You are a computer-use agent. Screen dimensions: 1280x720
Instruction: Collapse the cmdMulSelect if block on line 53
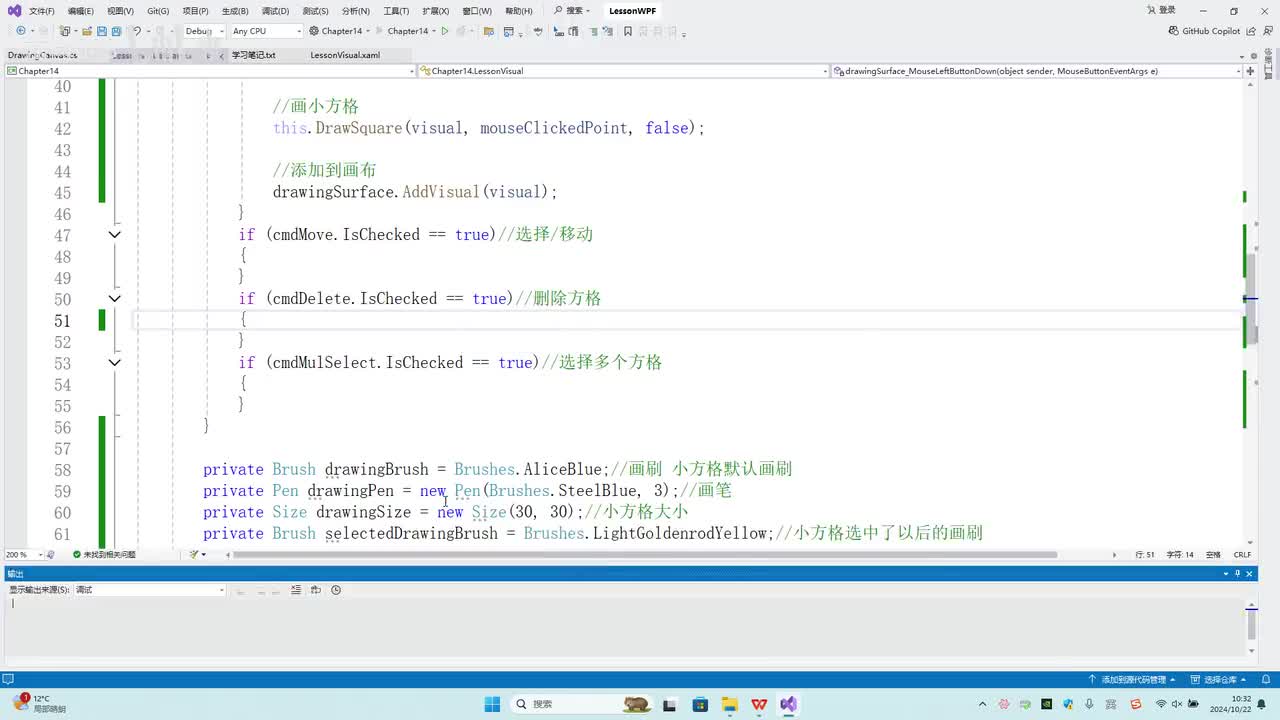tap(114, 363)
